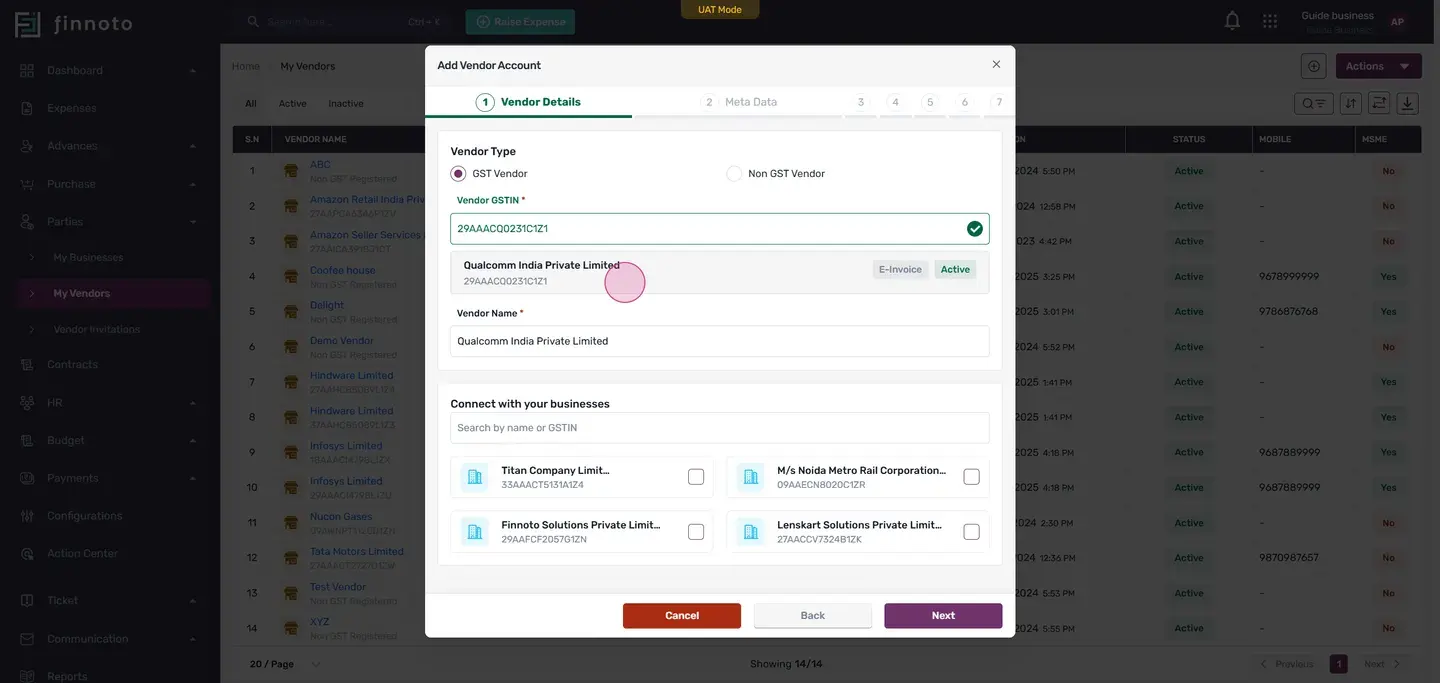The height and width of the screenshot is (683, 1440).
Task: Check the M/s Noida Metro Rail checkbox
Action: 971,477
